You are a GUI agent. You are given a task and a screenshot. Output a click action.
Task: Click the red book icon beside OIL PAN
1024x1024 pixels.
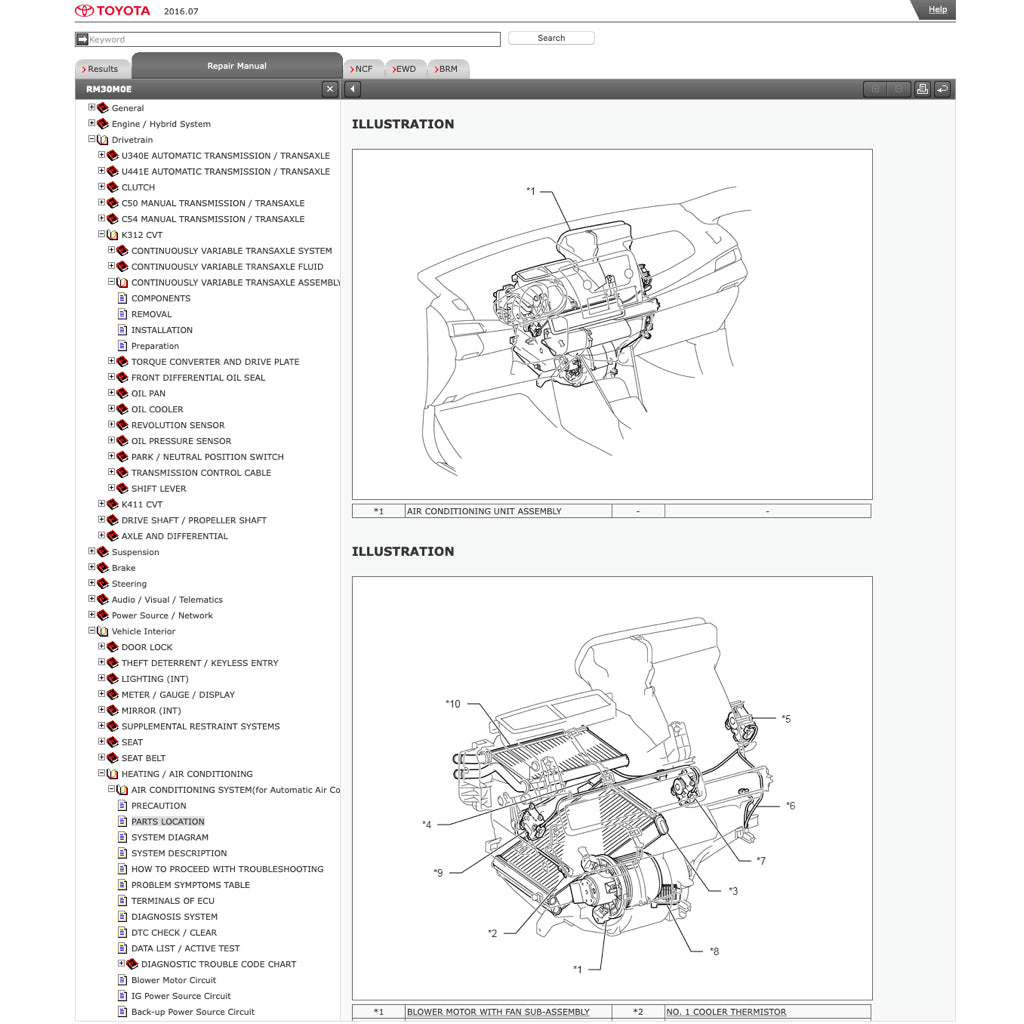[x=122, y=393]
